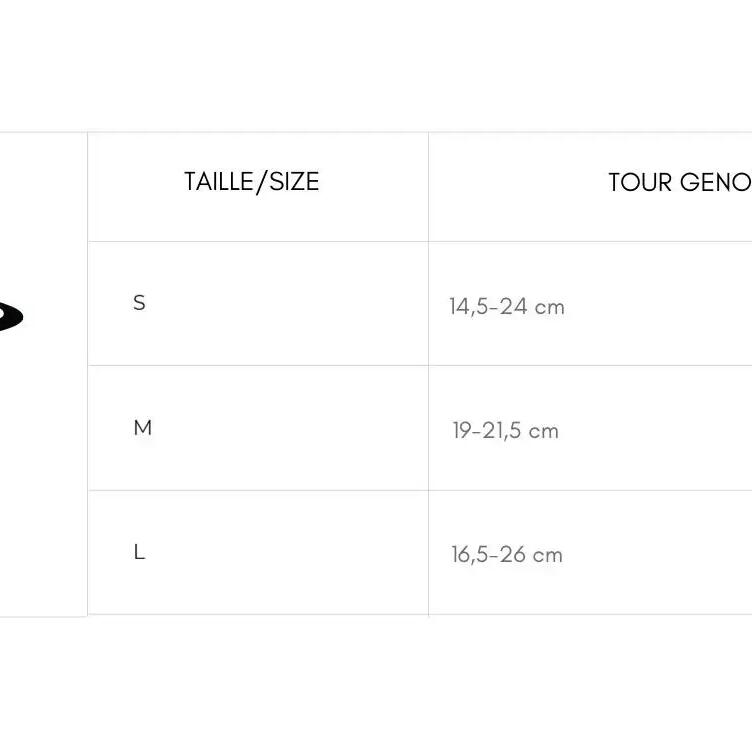Click the white area below the table
This screenshot has height=752, width=752.
click(376, 685)
